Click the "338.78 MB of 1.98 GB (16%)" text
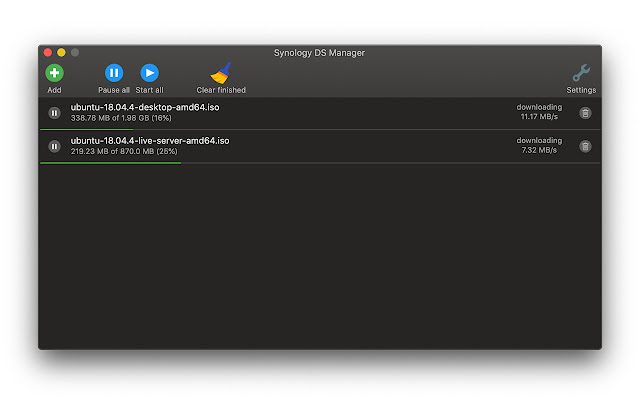The height and width of the screenshot is (400, 640). coord(121,118)
